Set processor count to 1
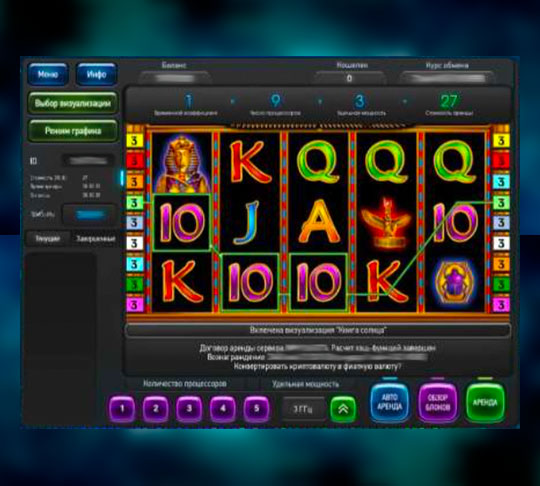540x486 pixels. point(122,409)
